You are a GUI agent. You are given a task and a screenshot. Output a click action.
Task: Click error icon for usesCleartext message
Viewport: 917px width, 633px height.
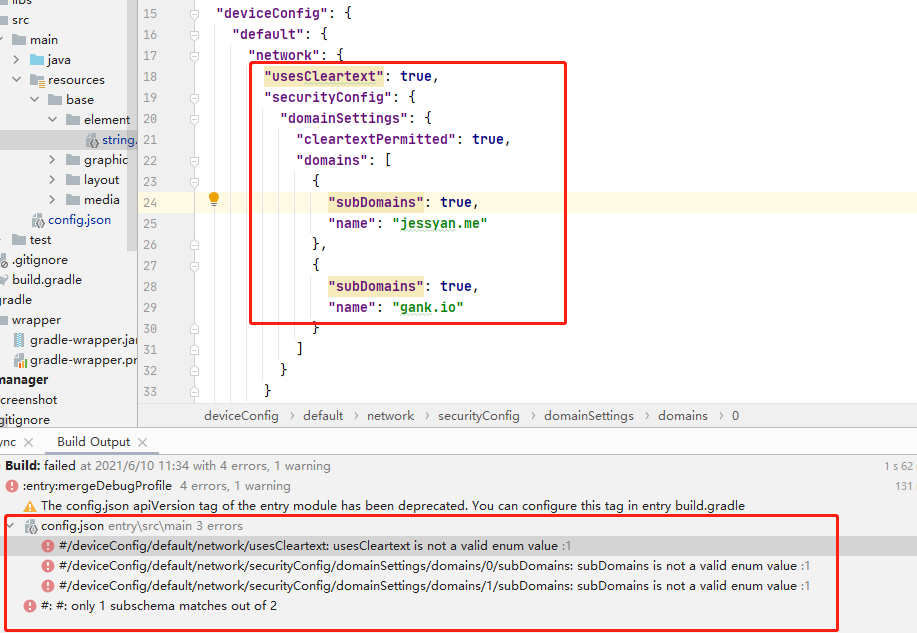[x=48, y=546]
